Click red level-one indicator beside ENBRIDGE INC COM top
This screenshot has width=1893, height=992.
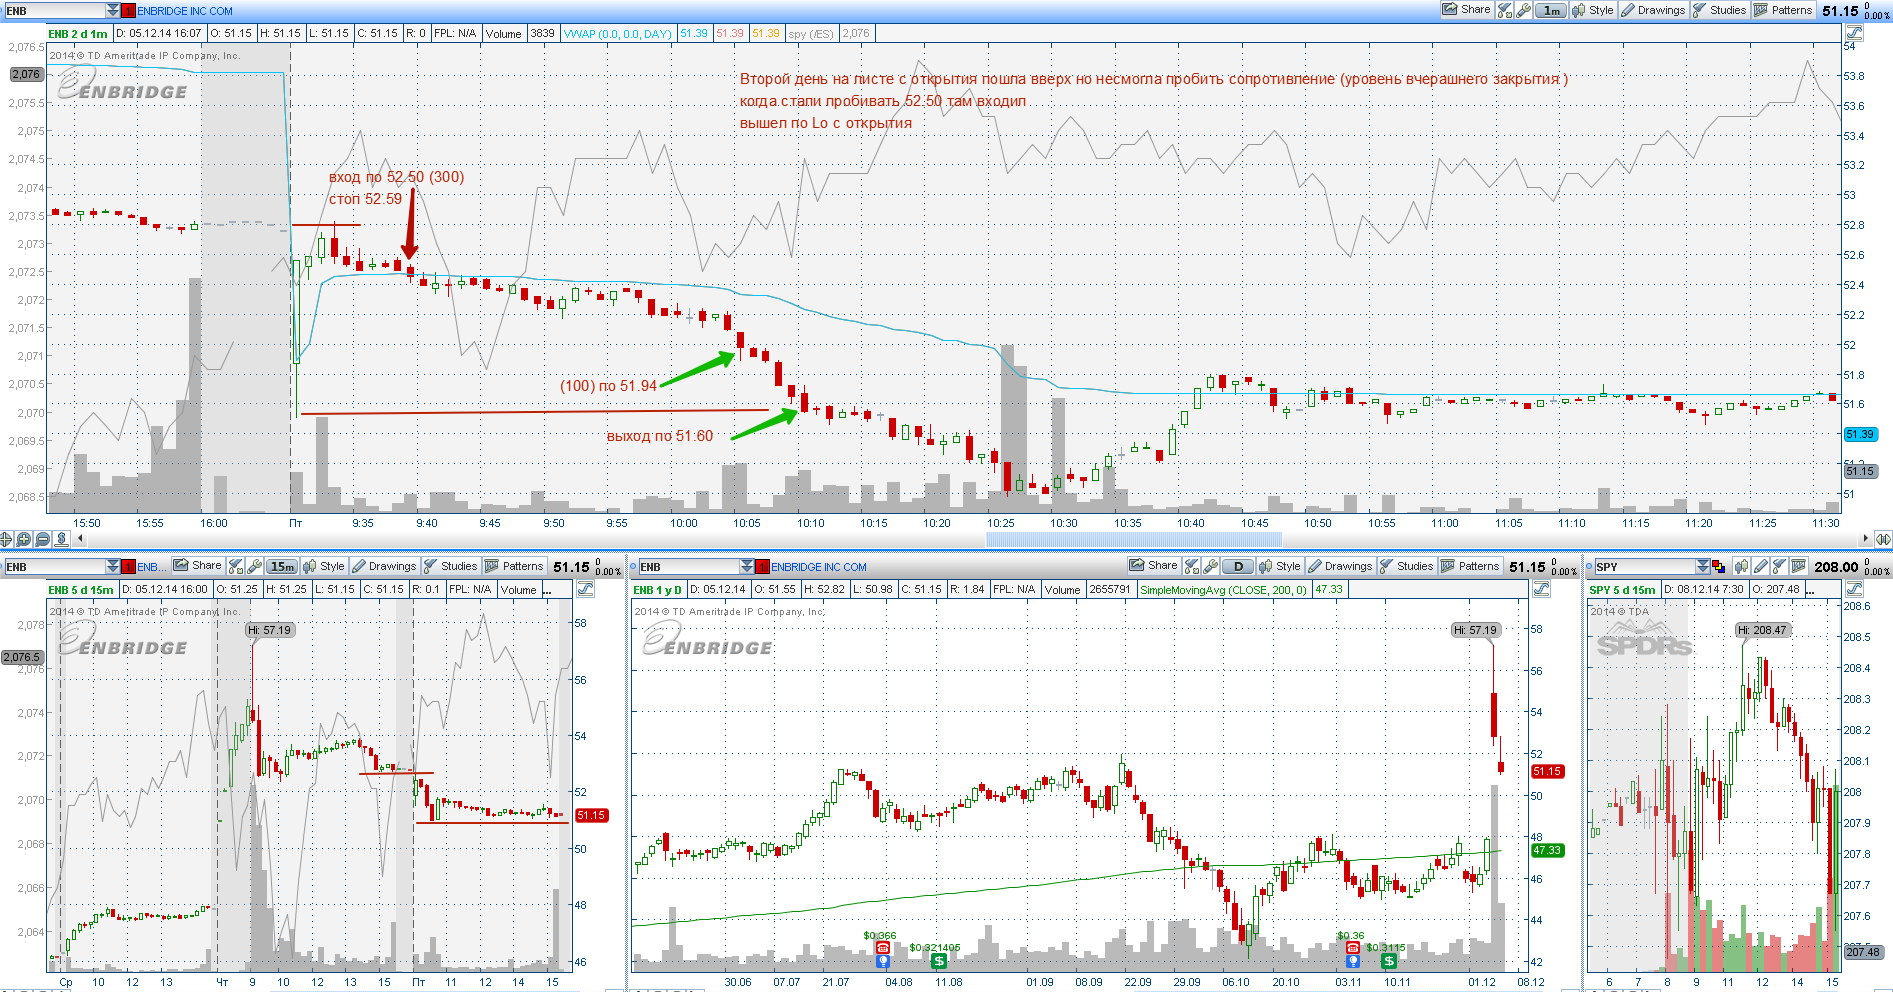coord(128,10)
